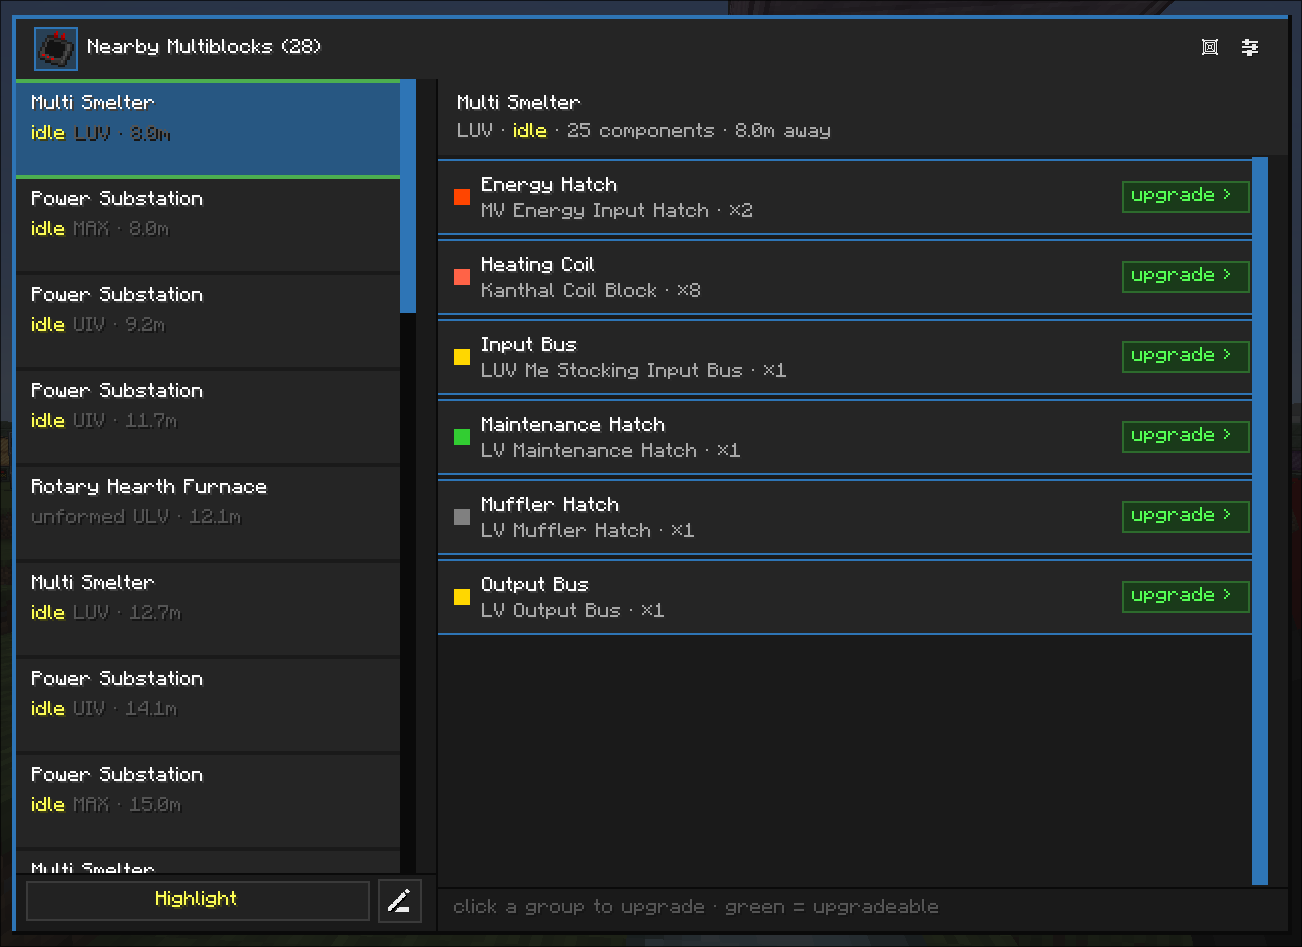The image size is (1302, 947).
Task: Click the Multi Smelter detail panel heading
Action: 518,103
